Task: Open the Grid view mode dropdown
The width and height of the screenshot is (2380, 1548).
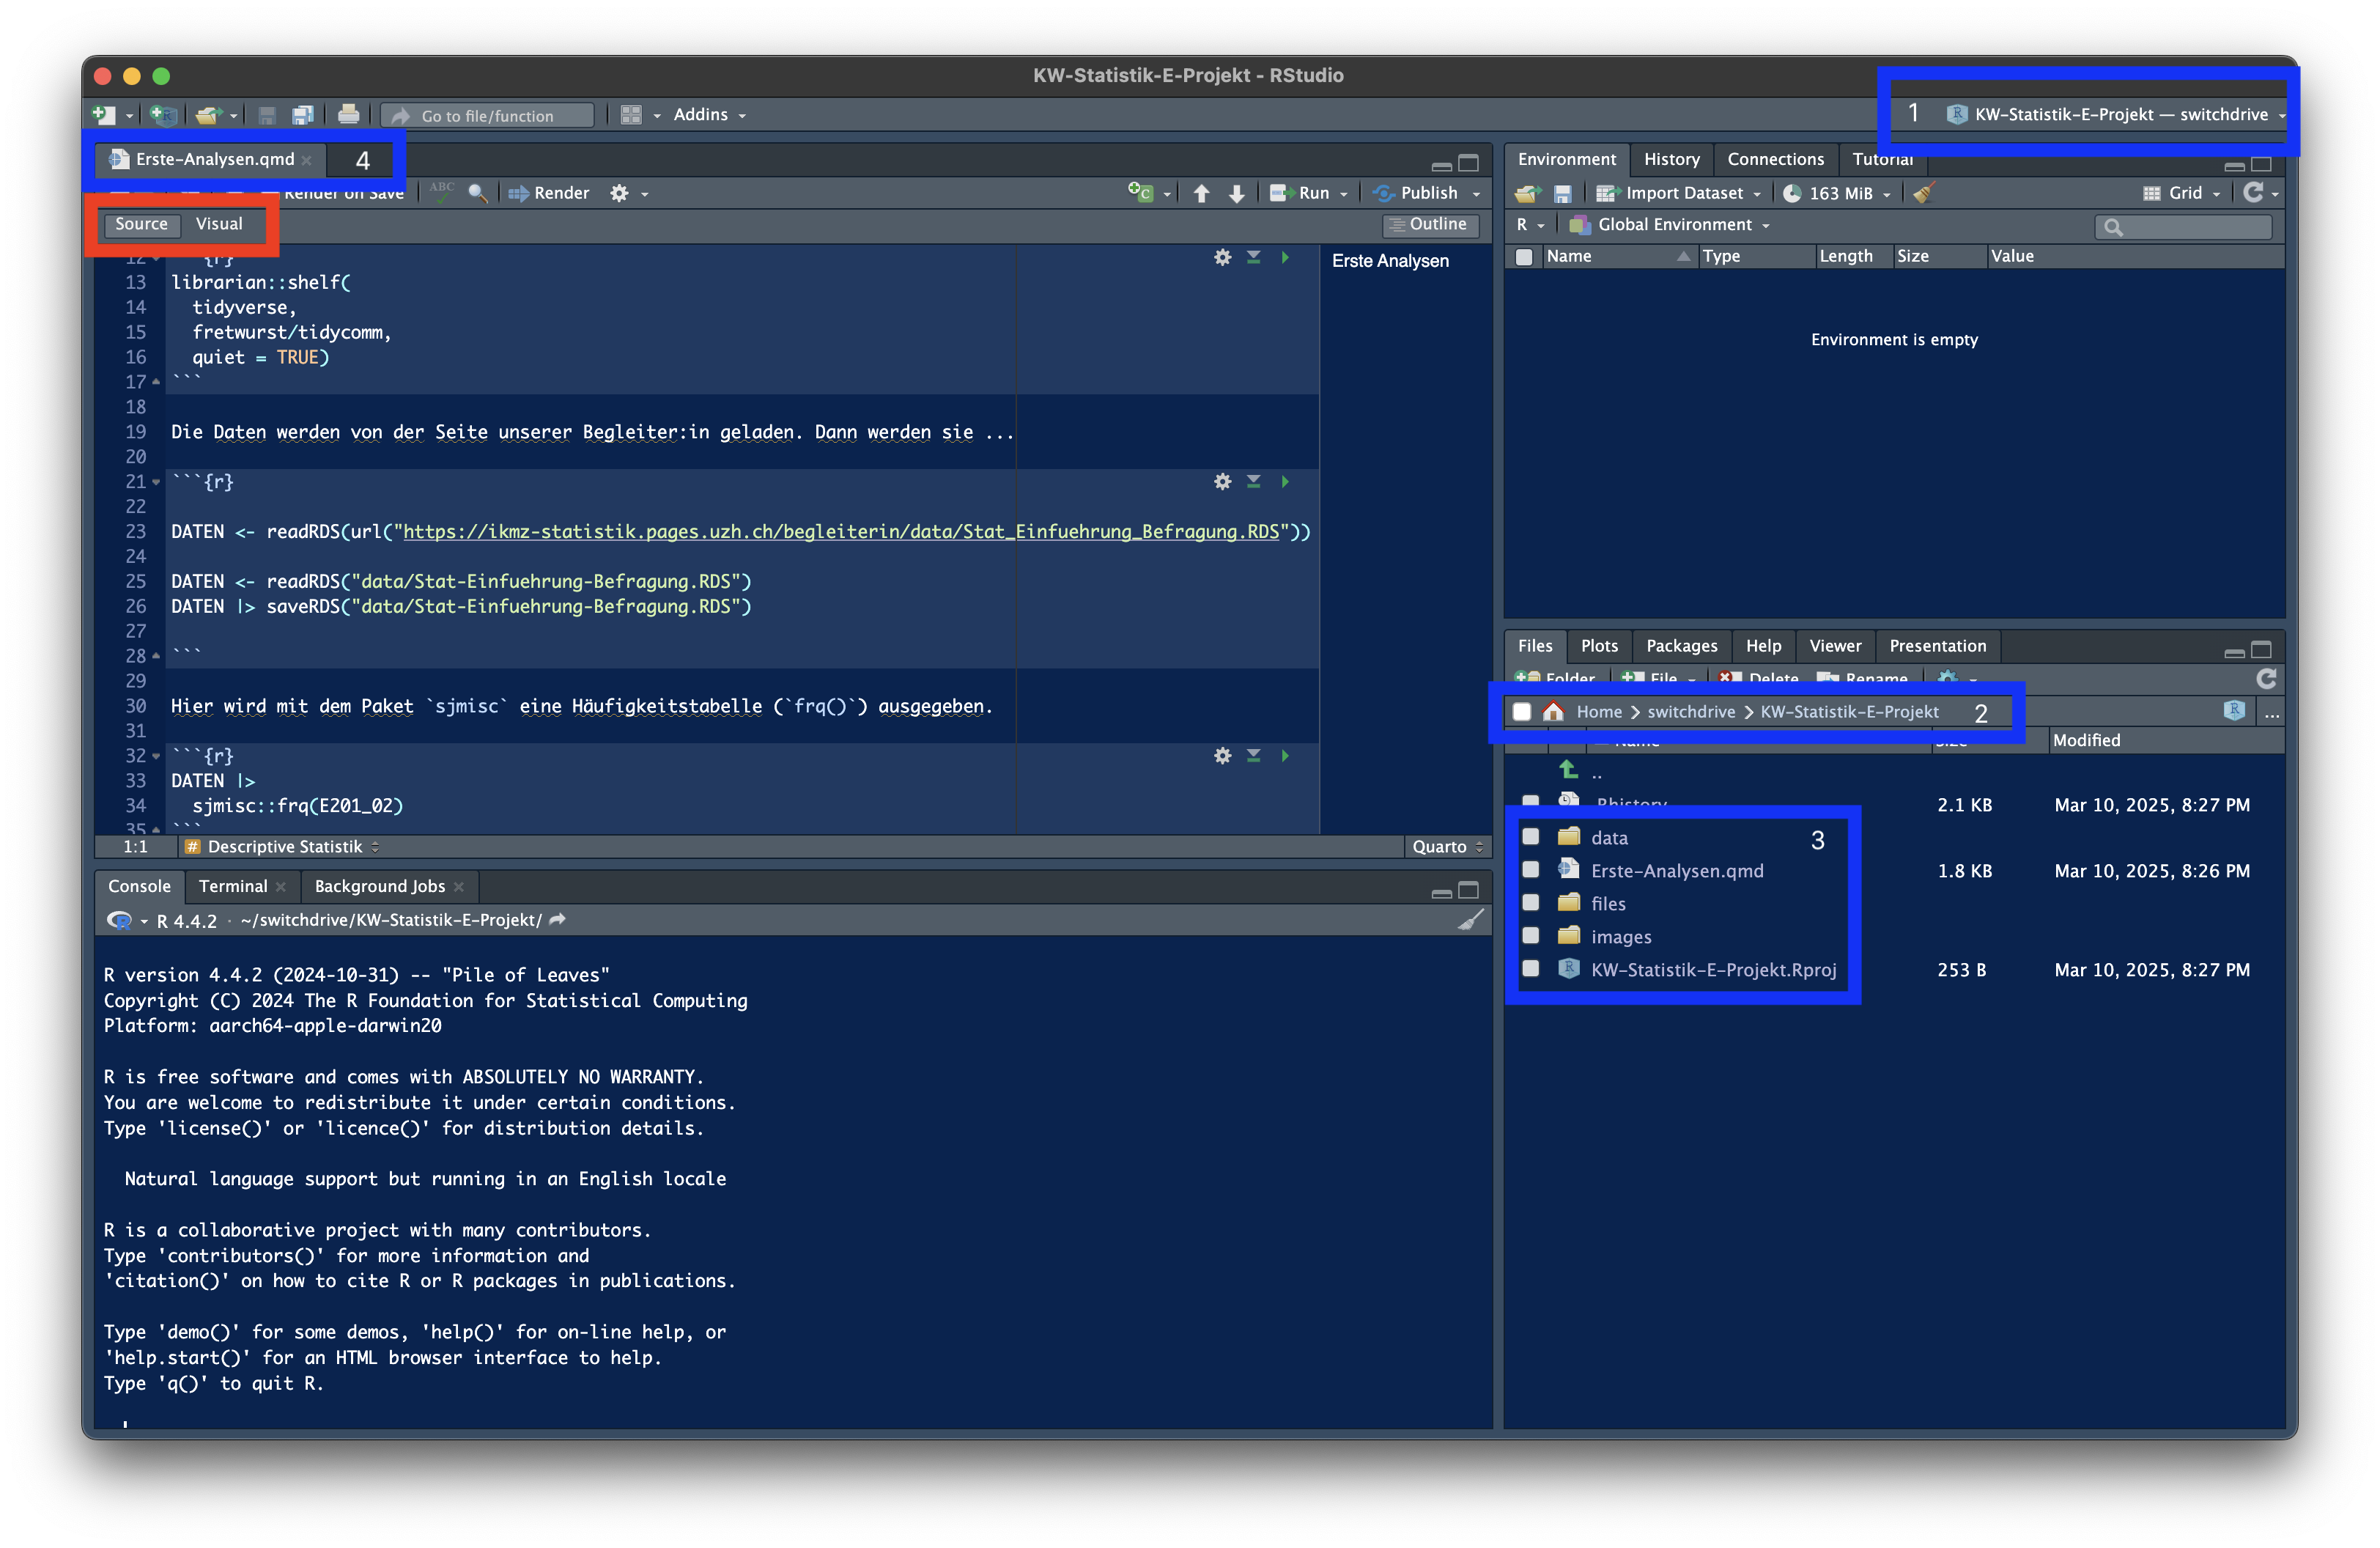Action: point(2181,193)
